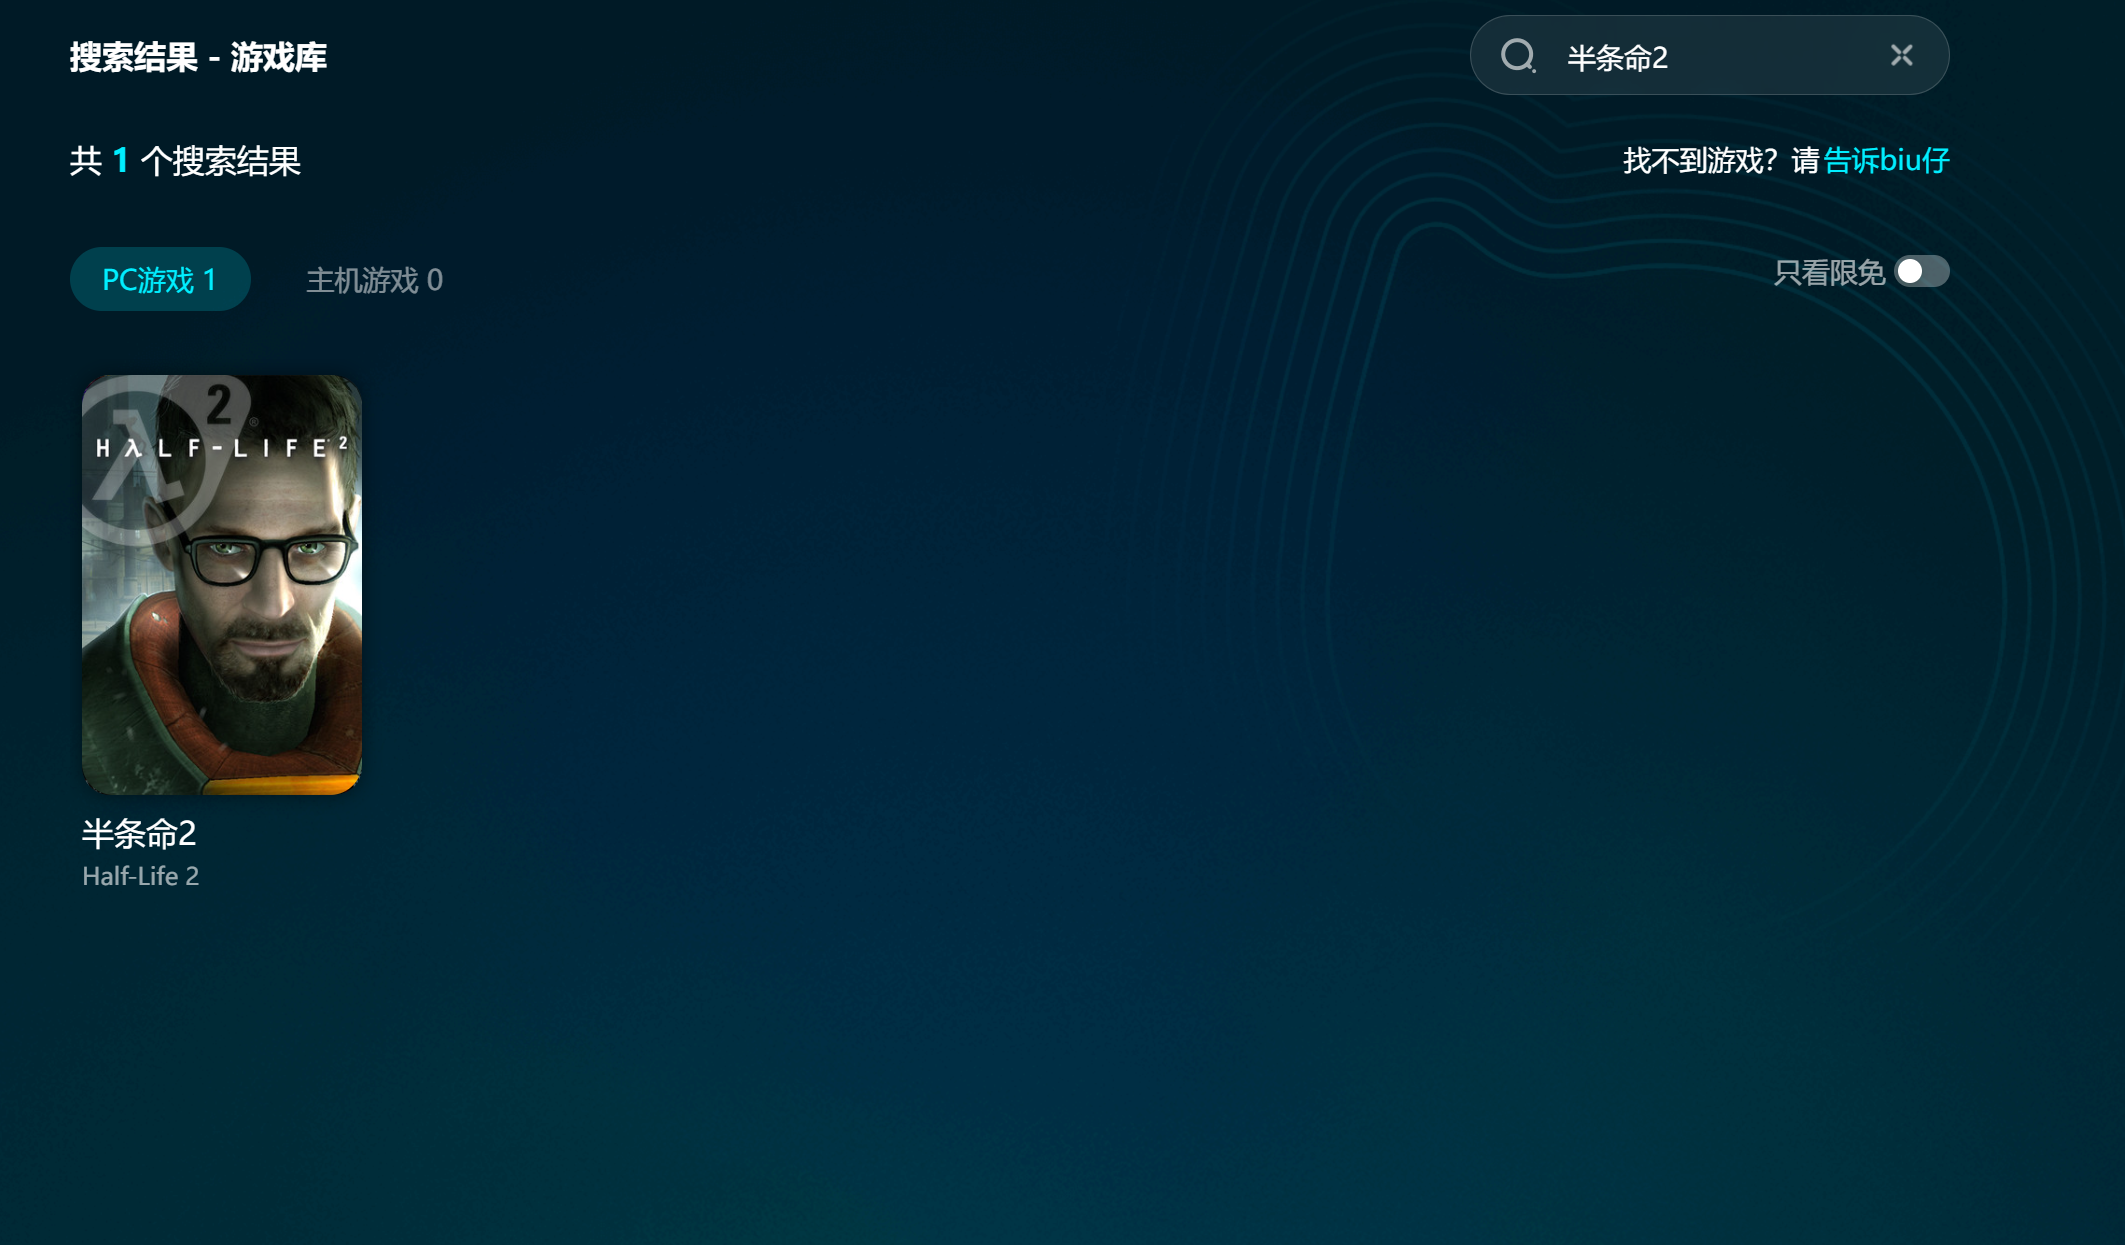The image size is (2125, 1245).
Task: Click the 共 1 个搜索结果 summary text
Action: point(185,161)
